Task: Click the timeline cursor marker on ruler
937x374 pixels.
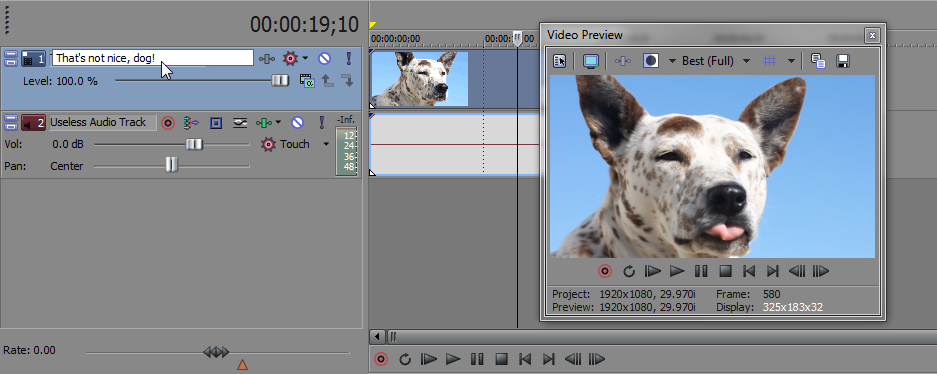Action: pyautogui.click(x=518, y=39)
